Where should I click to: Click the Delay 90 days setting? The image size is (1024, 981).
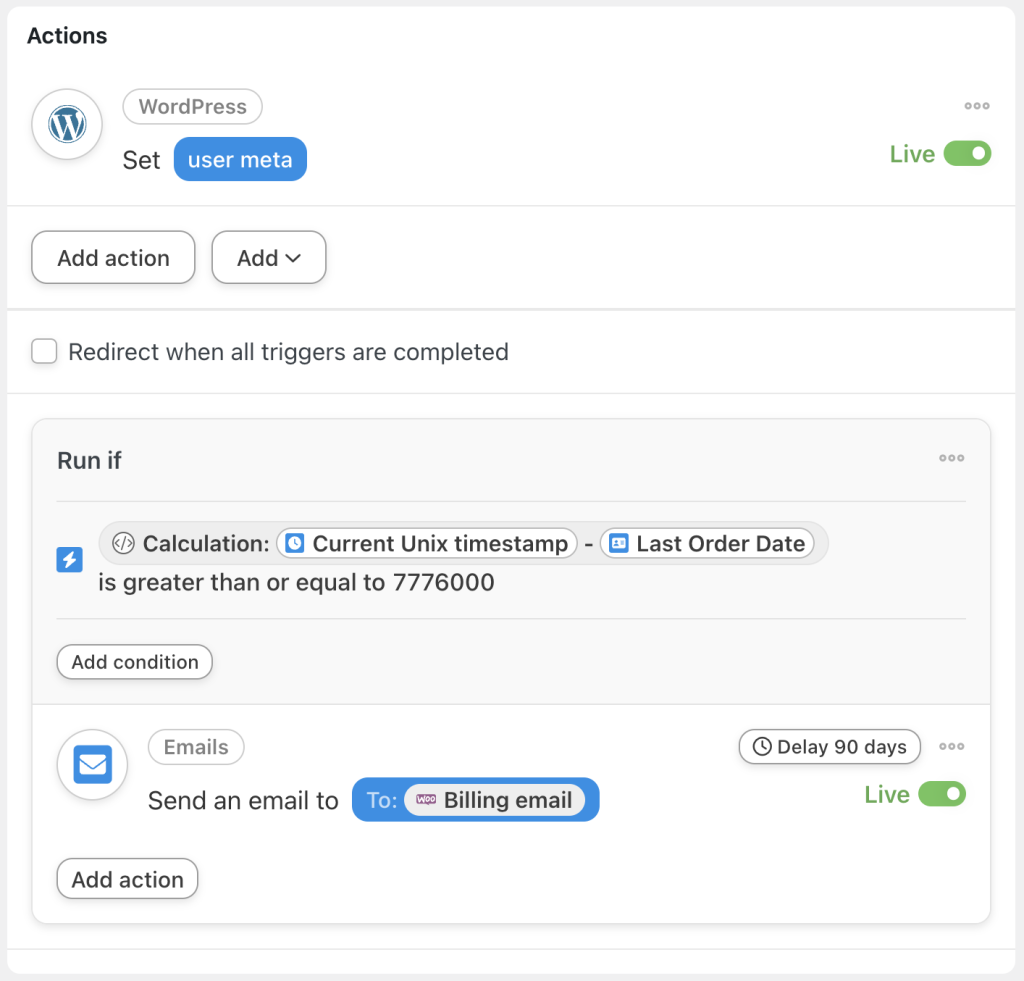pos(829,746)
